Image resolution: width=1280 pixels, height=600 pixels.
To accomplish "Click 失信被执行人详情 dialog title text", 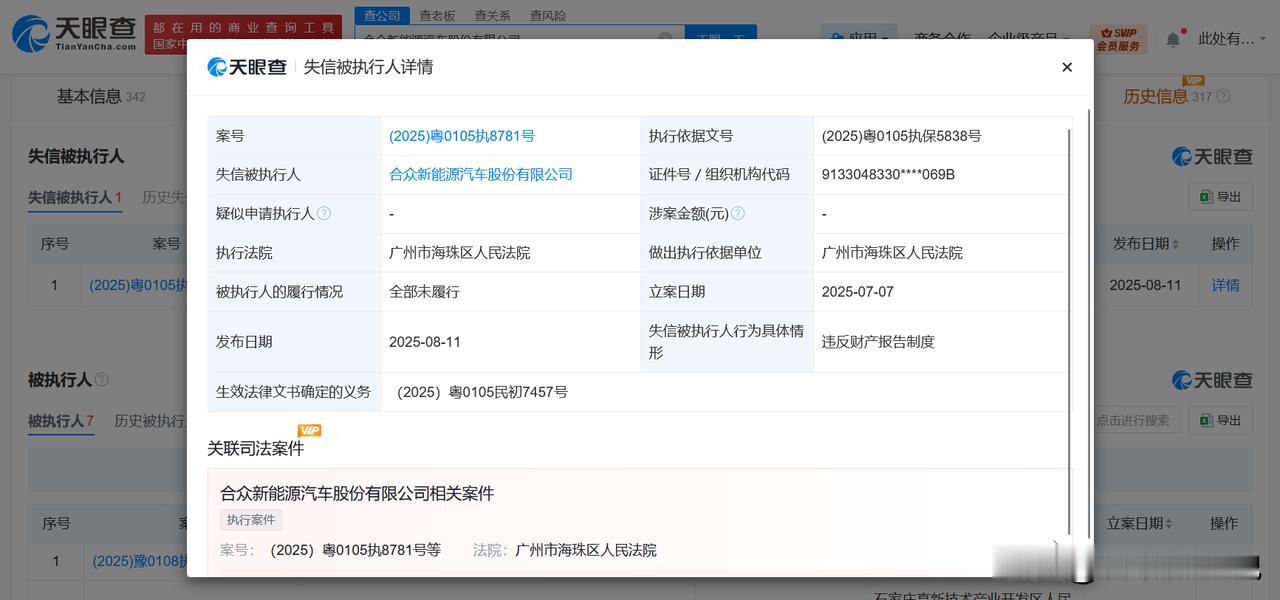I will 368,67.
